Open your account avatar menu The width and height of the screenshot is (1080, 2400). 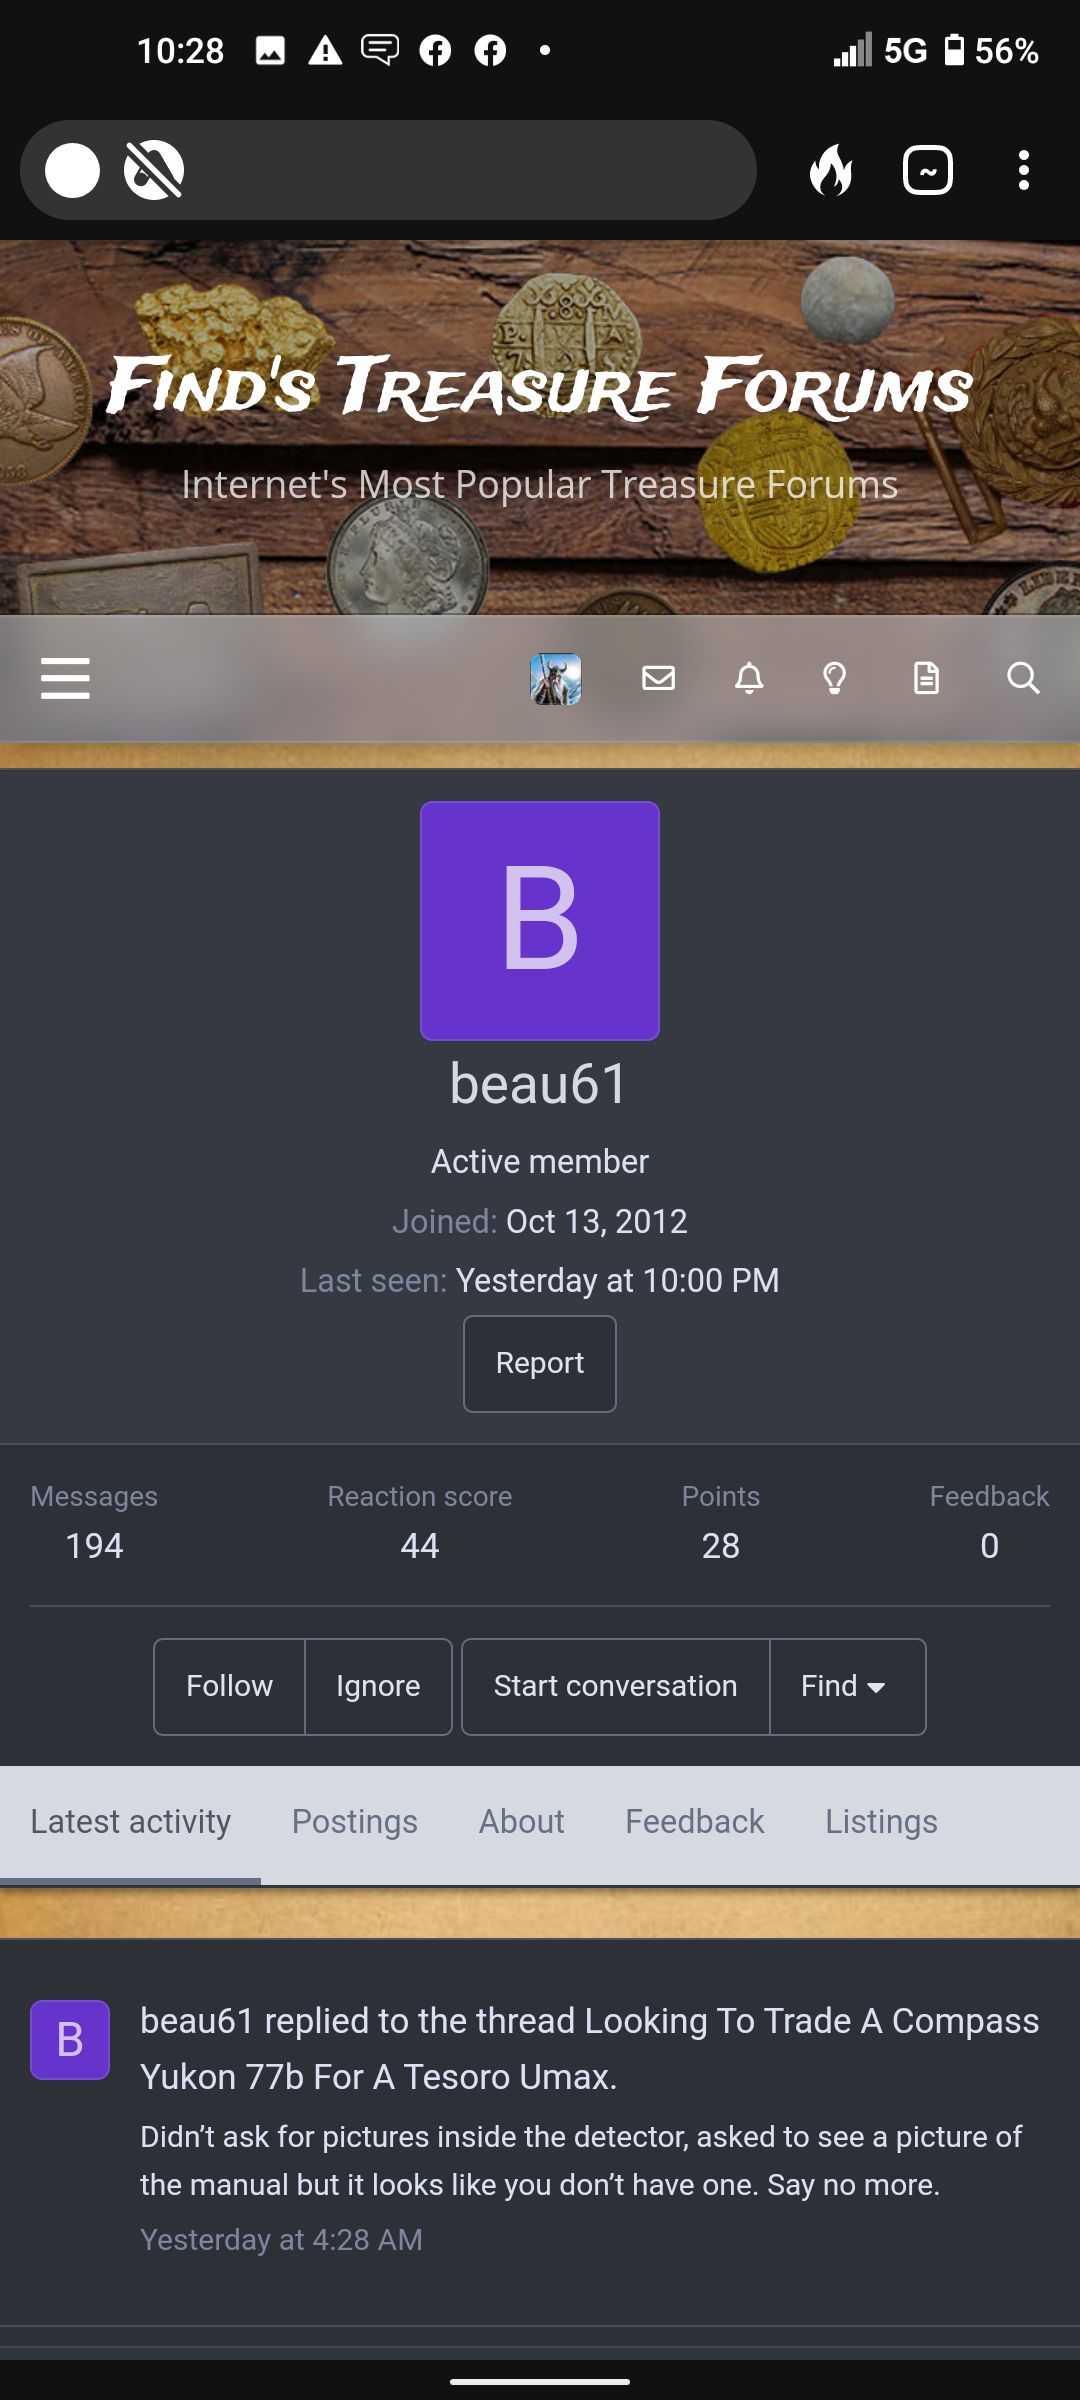pos(555,679)
